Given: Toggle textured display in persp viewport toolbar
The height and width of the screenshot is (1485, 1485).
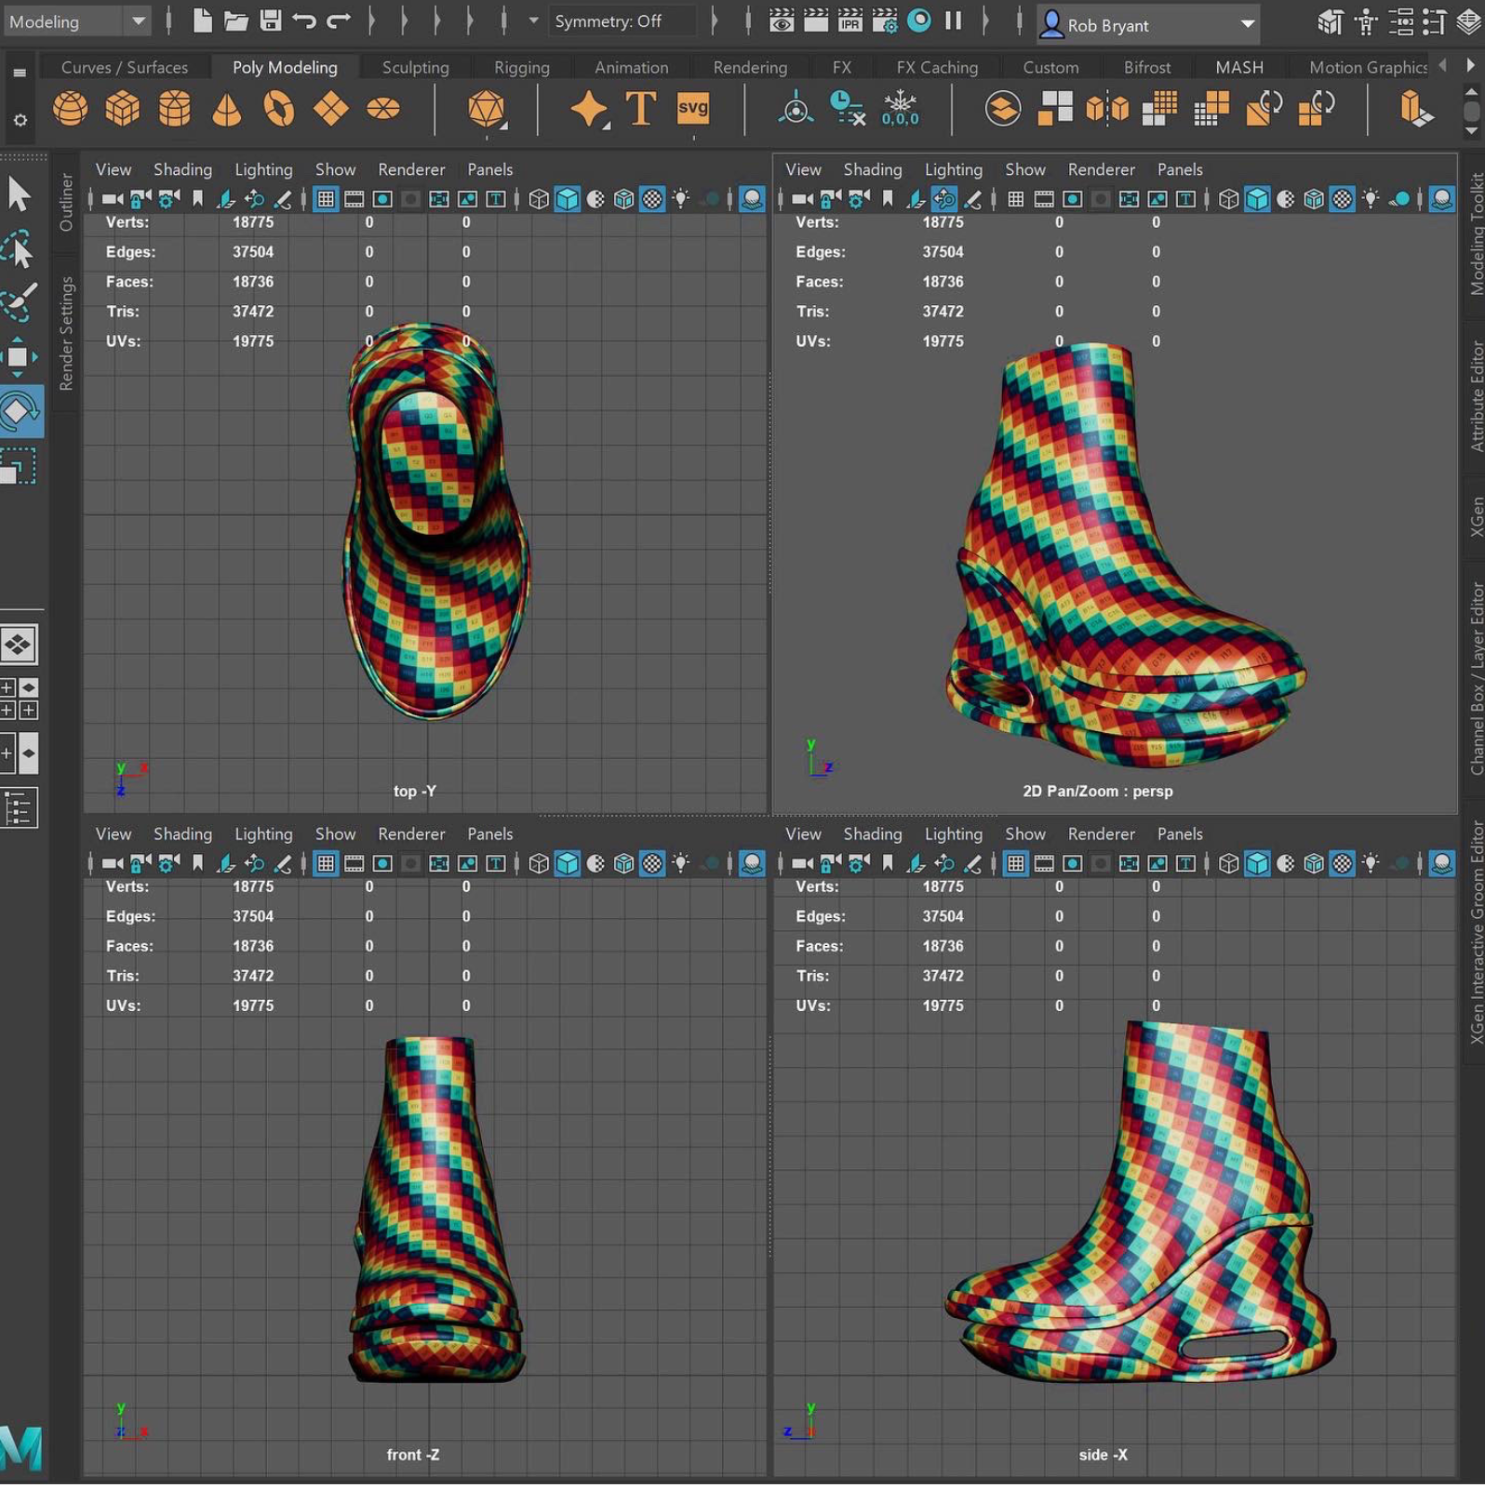Looking at the screenshot, I should coord(1342,199).
